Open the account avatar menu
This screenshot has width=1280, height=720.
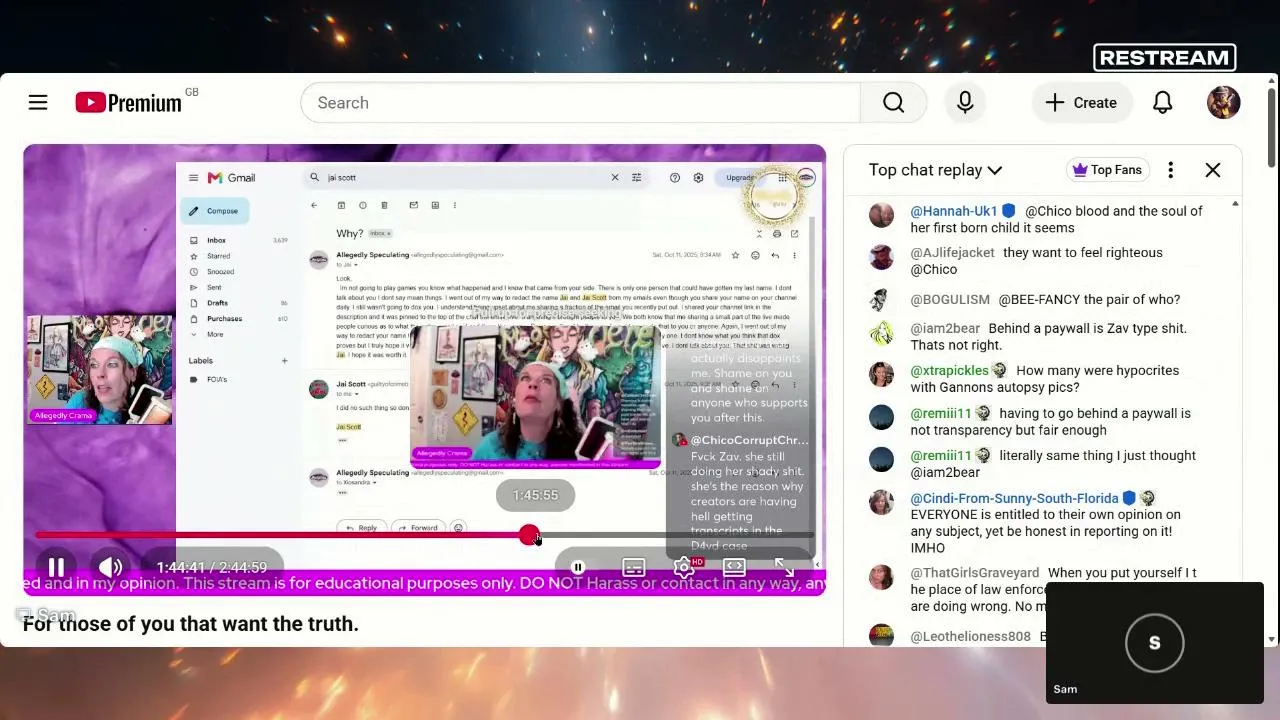pyautogui.click(x=1224, y=103)
